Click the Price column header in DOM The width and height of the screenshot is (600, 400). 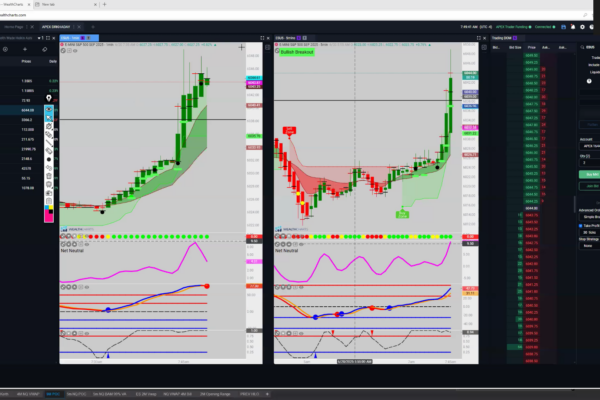coord(532,47)
